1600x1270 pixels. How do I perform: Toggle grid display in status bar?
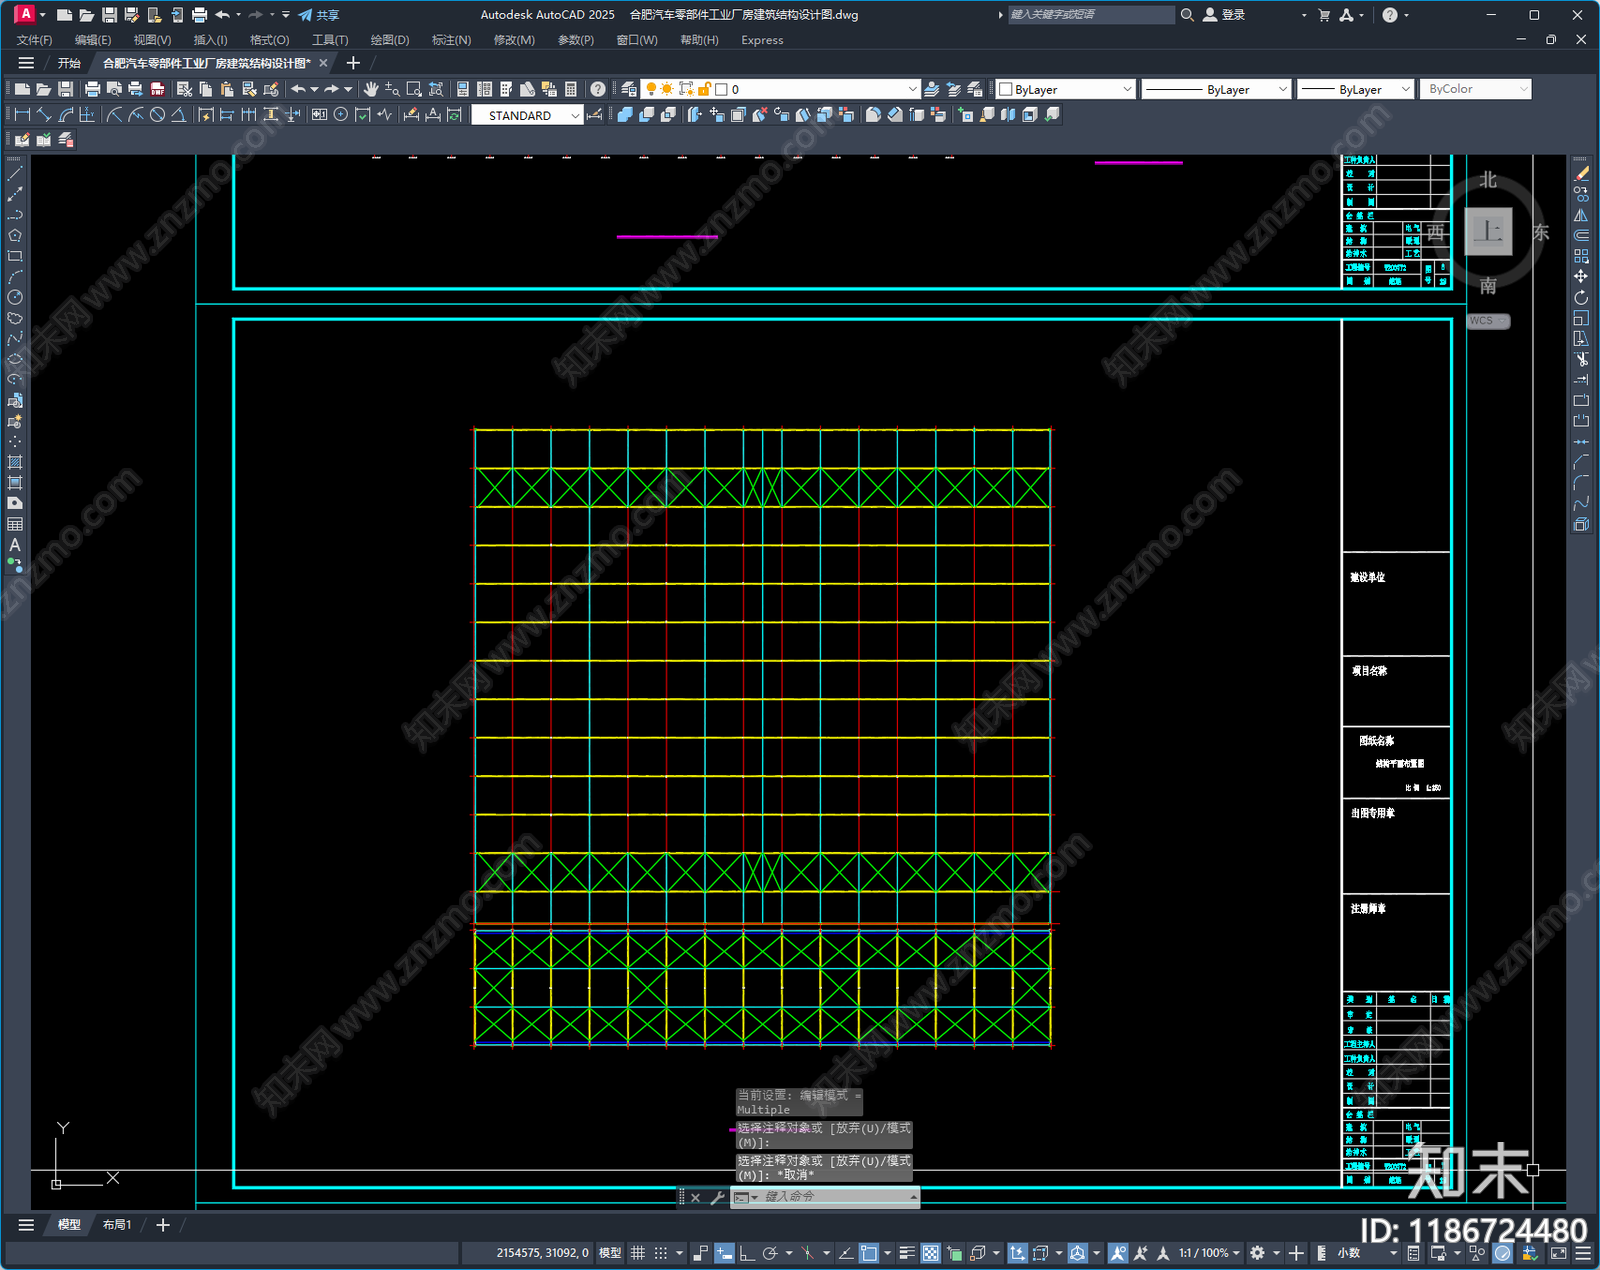tap(637, 1253)
